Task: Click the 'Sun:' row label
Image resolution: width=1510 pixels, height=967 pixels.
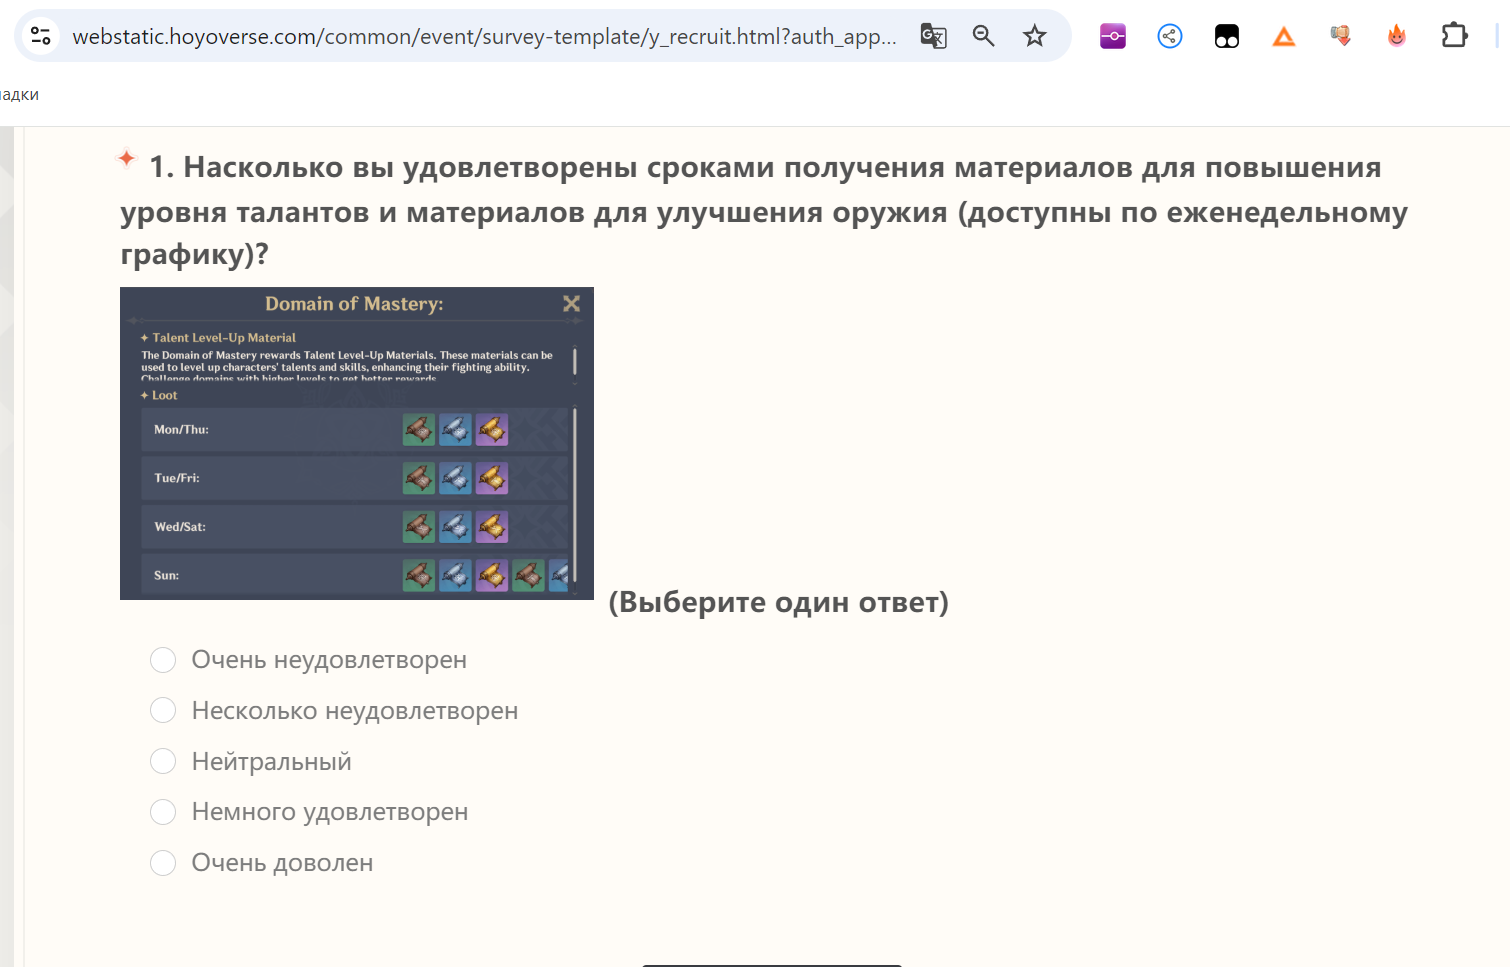Action: click(166, 575)
